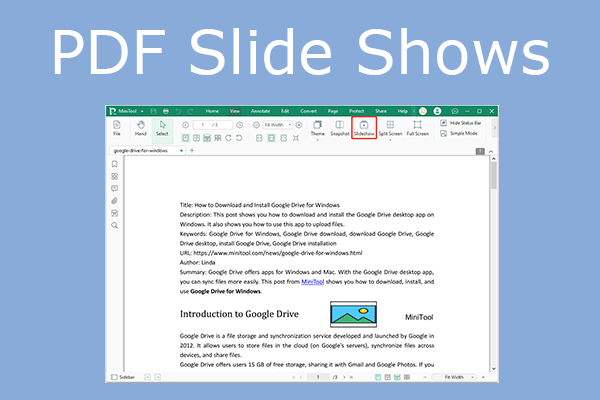Open the attachments paperclip panel
600x400 pixels.
[x=114, y=201]
